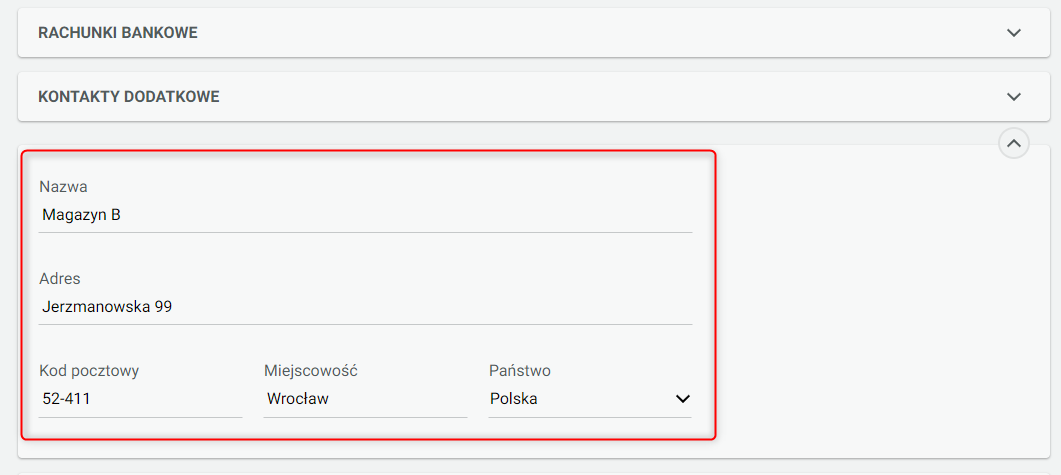Collapse the address section with the round up-arrow button
The height and width of the screenshot is (475, 1061).
pyautogui.click(x=1014, y=144)
